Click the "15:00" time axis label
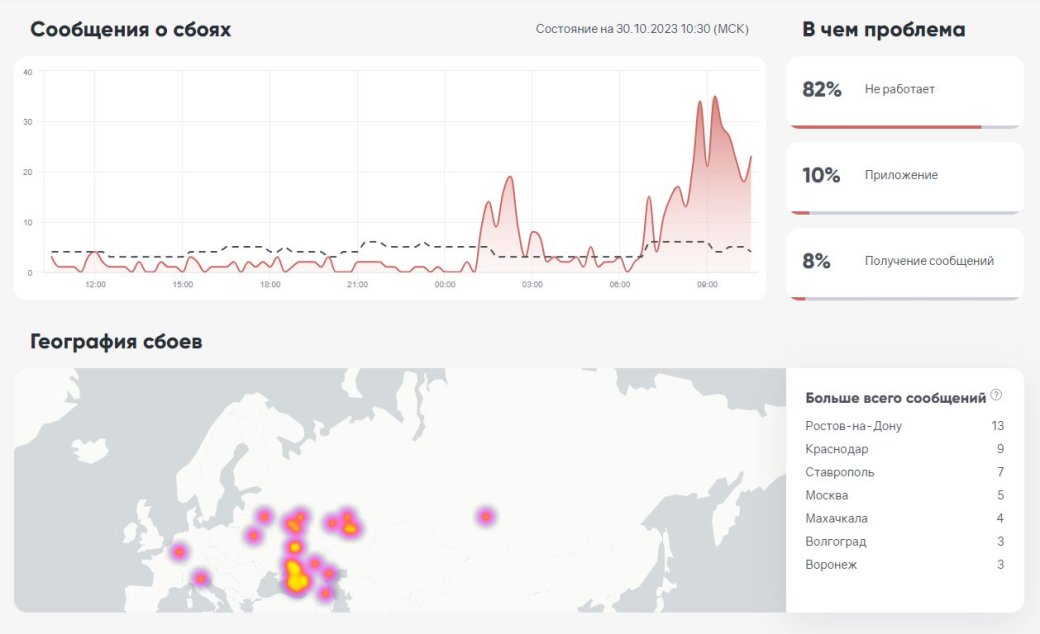The height and width of the screenshot is (634, 1040). [182, 285]
